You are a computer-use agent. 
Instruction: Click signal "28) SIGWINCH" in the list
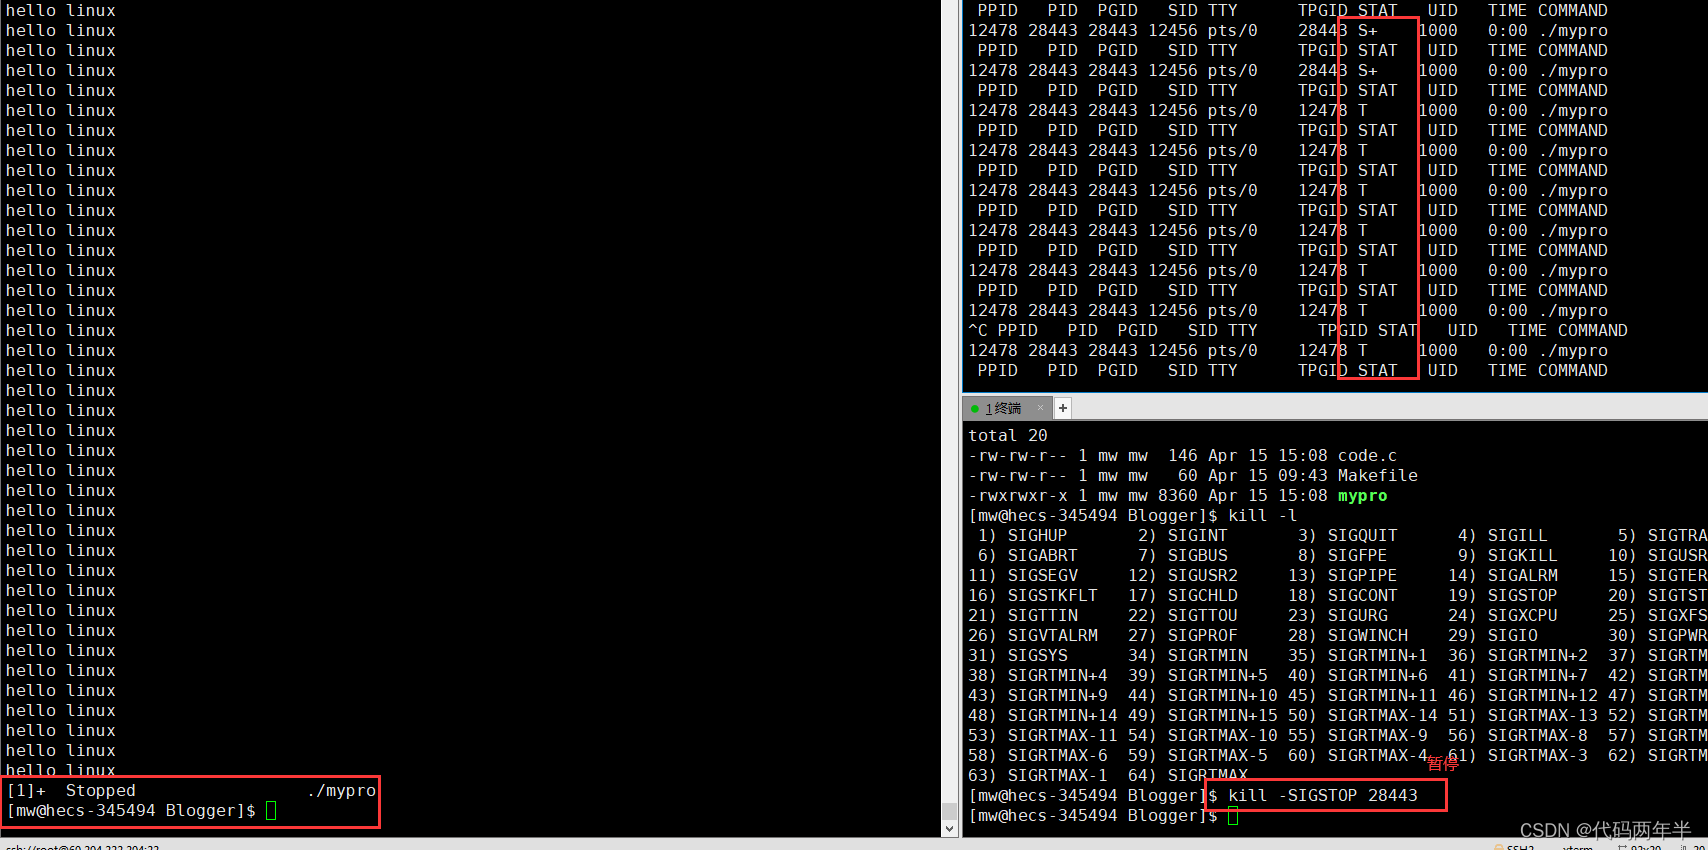[1347, 636]
